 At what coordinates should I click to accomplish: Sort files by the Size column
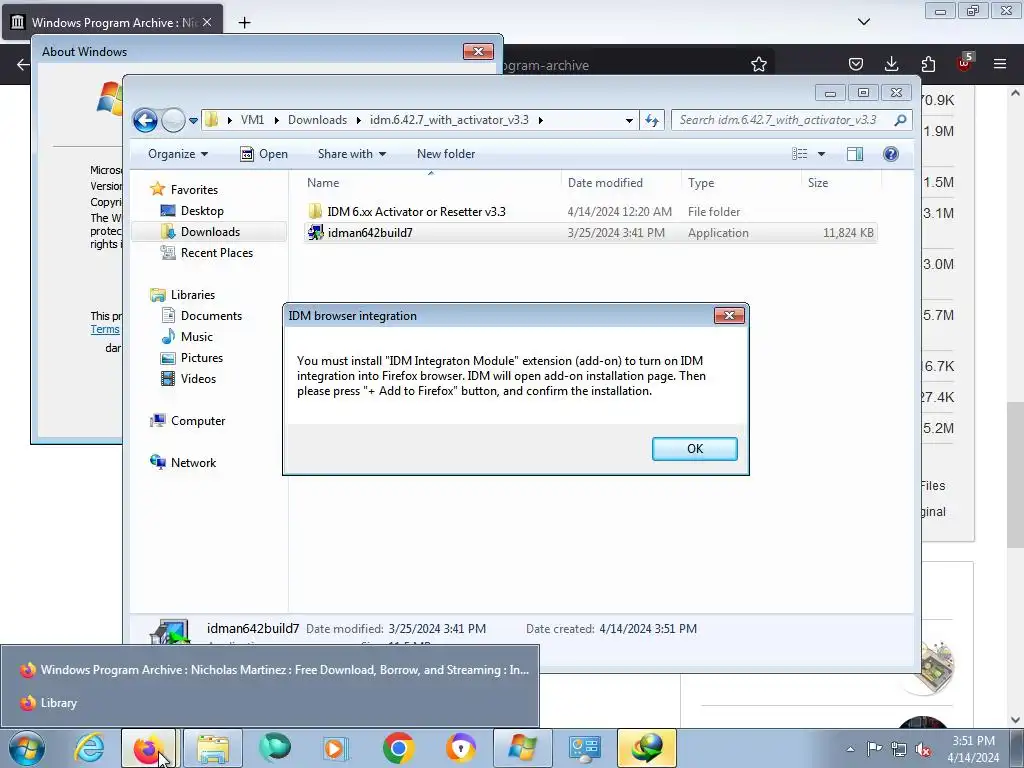point(841,183)
